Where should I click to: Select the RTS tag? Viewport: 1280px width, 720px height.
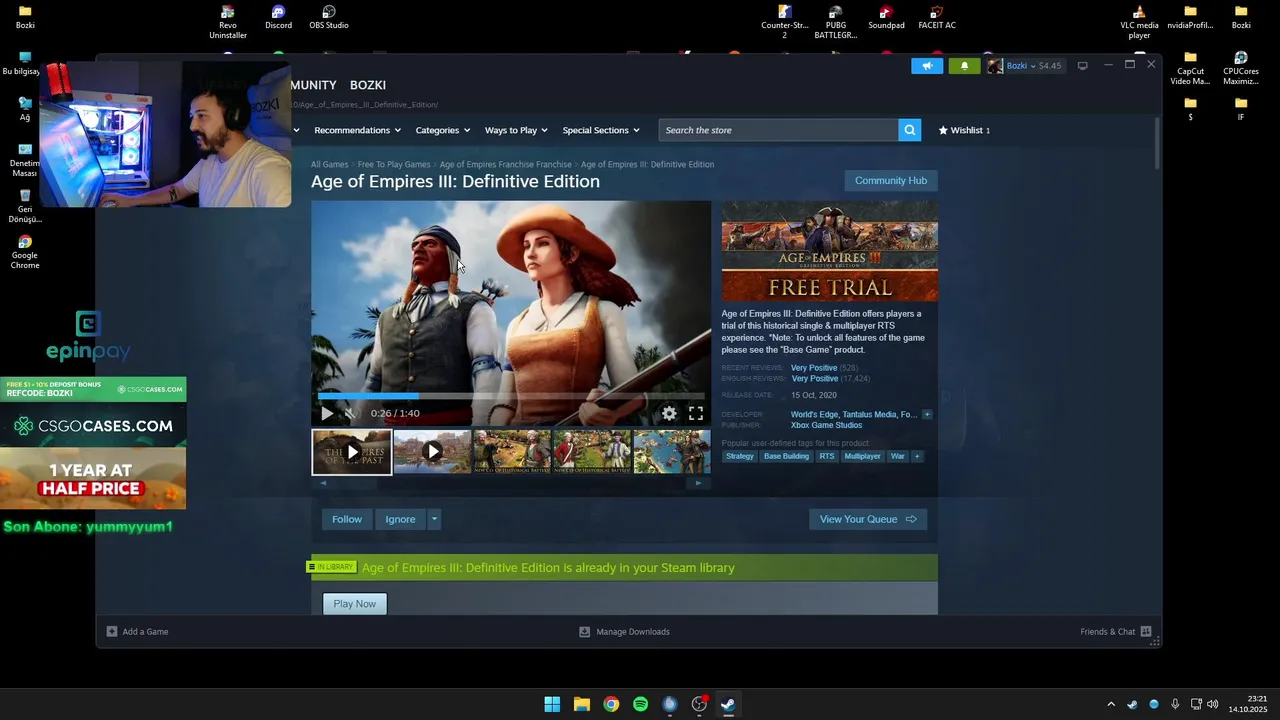[x=827, y=456]
